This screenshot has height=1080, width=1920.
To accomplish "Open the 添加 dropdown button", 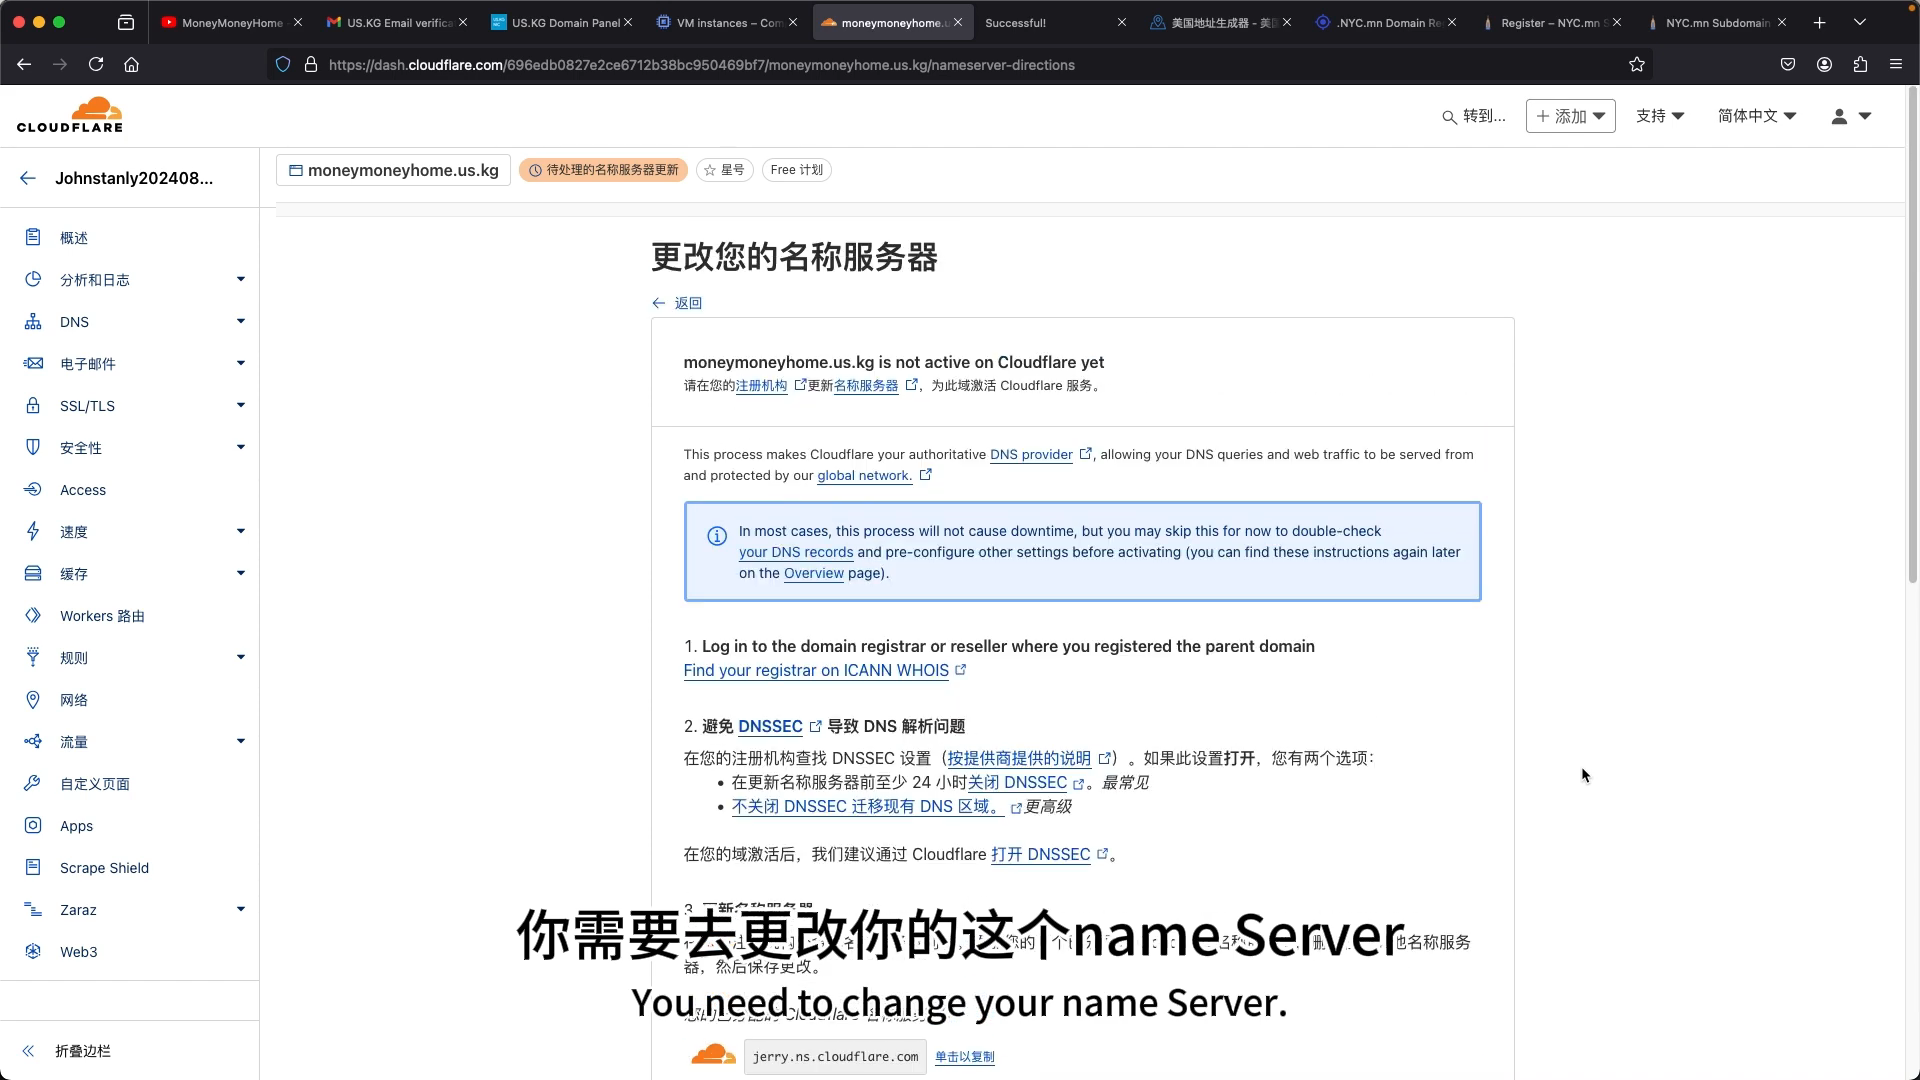I will coord(1570,116).
